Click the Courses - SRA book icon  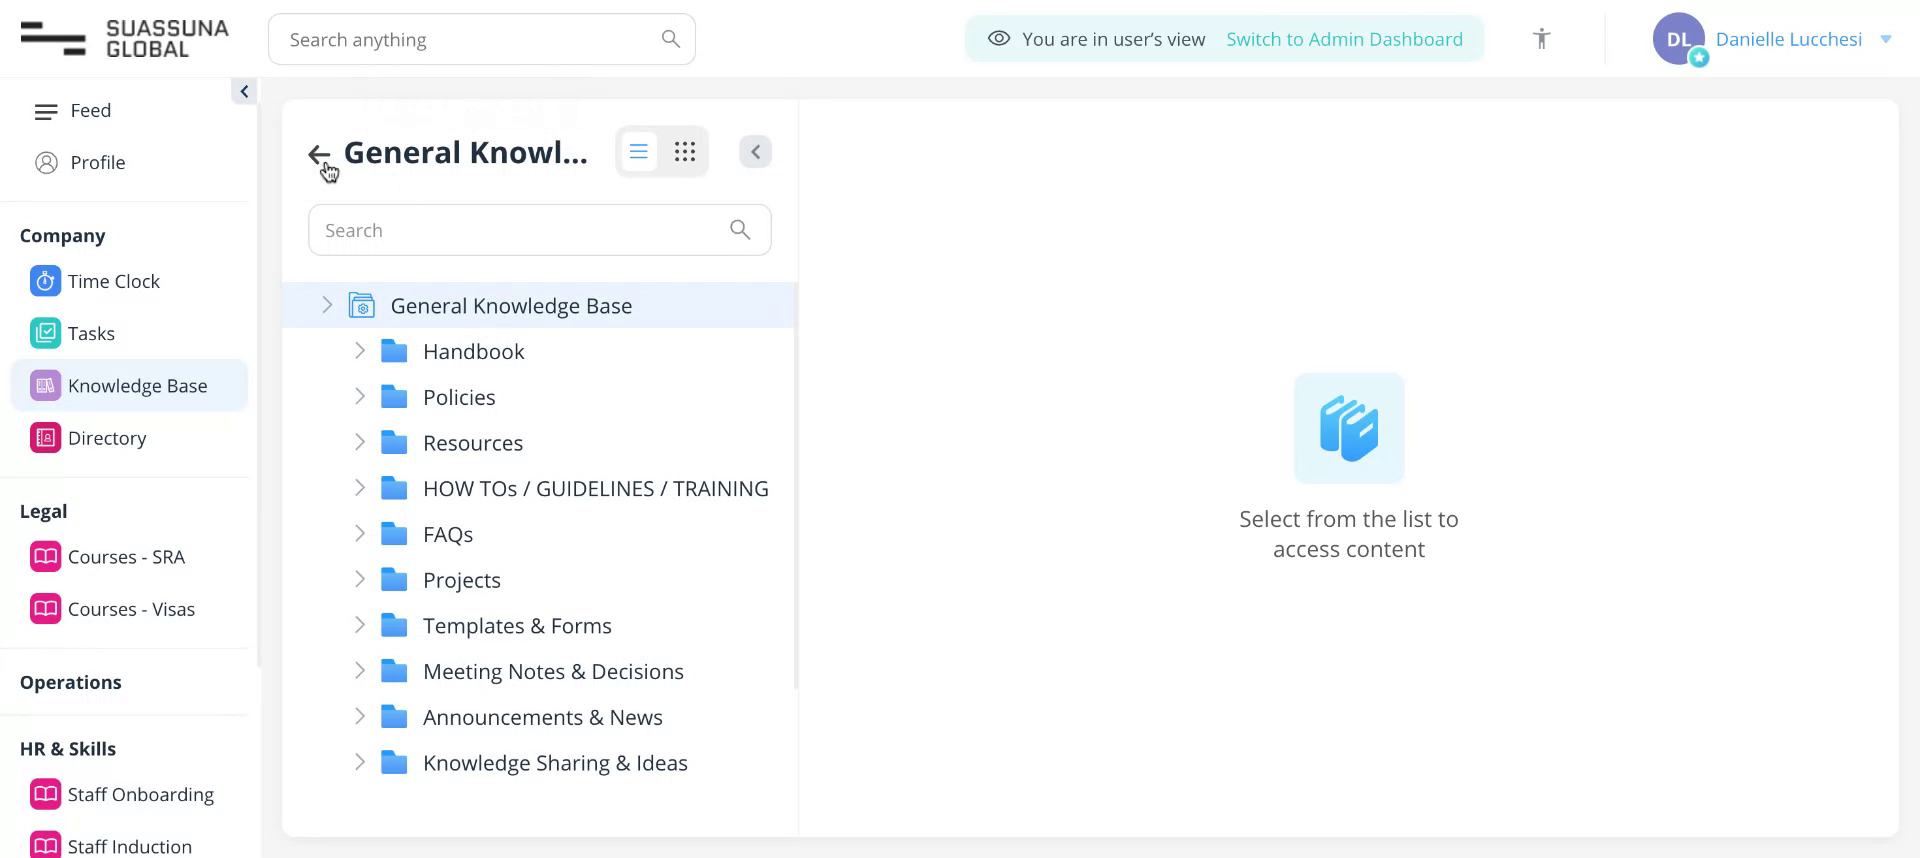coord(45,557)
